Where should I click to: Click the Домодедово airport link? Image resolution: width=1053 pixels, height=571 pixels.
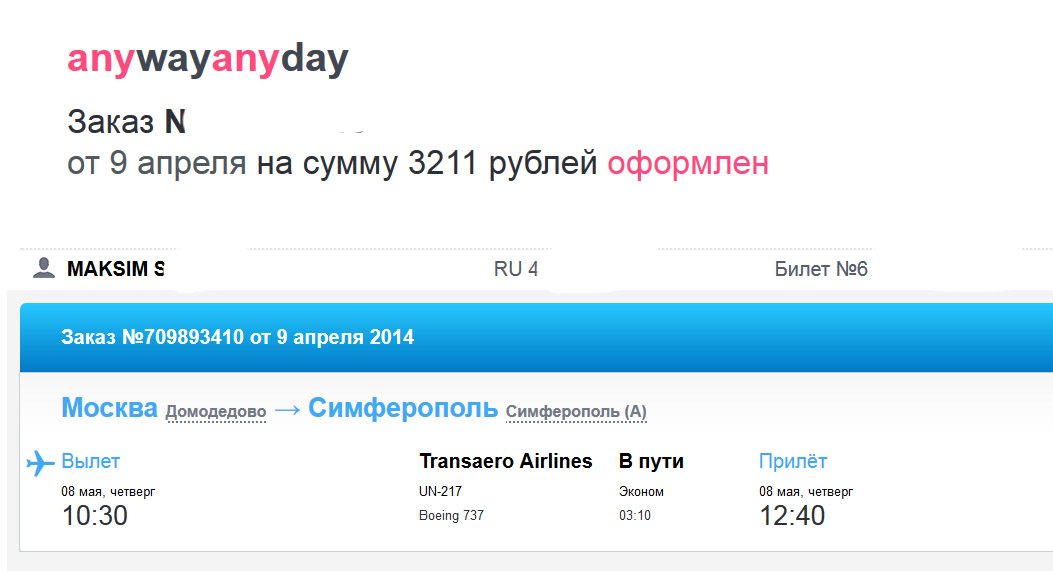point(216,411)
